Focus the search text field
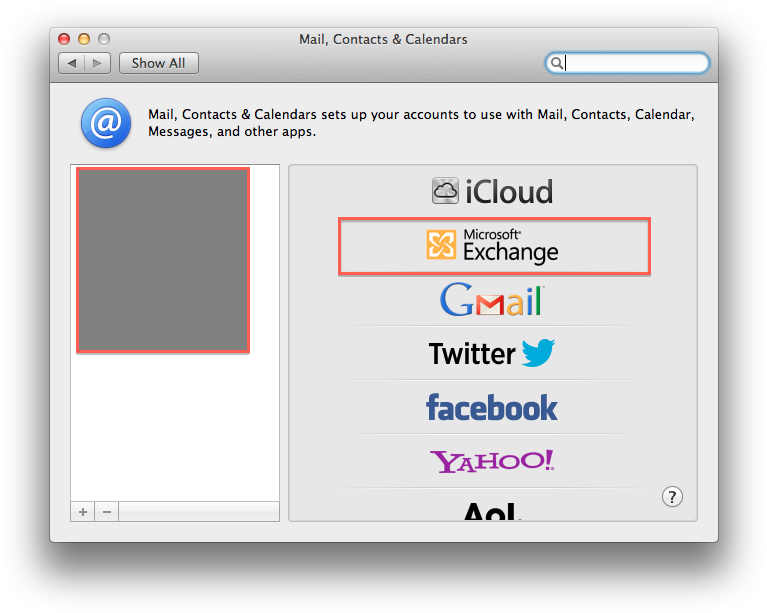Viewport: 767px width, 613px height. (634, 63)
